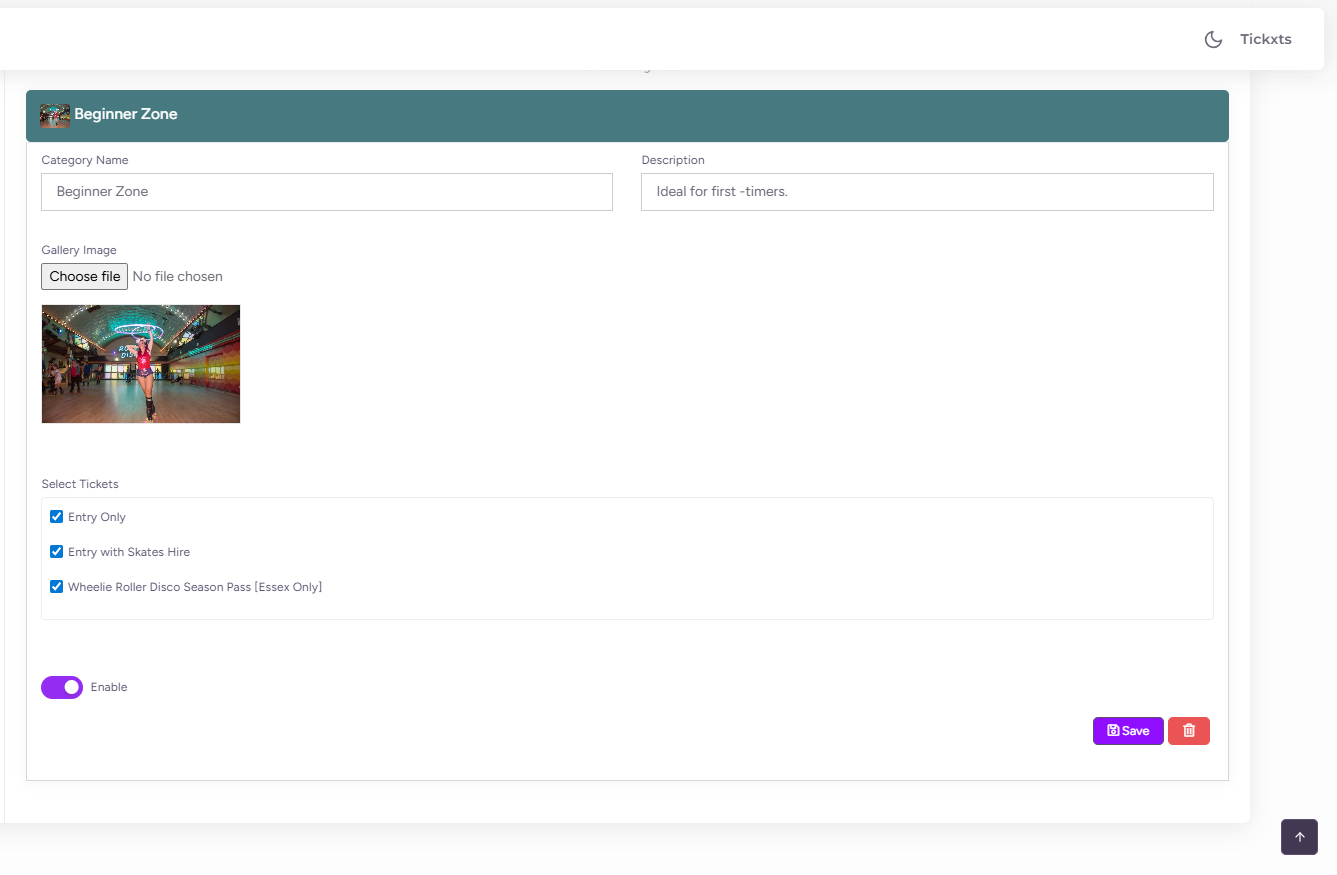Click the 'Entry with Skates Hire' label
Screen dimensions: 1337x875
[129, 552]
